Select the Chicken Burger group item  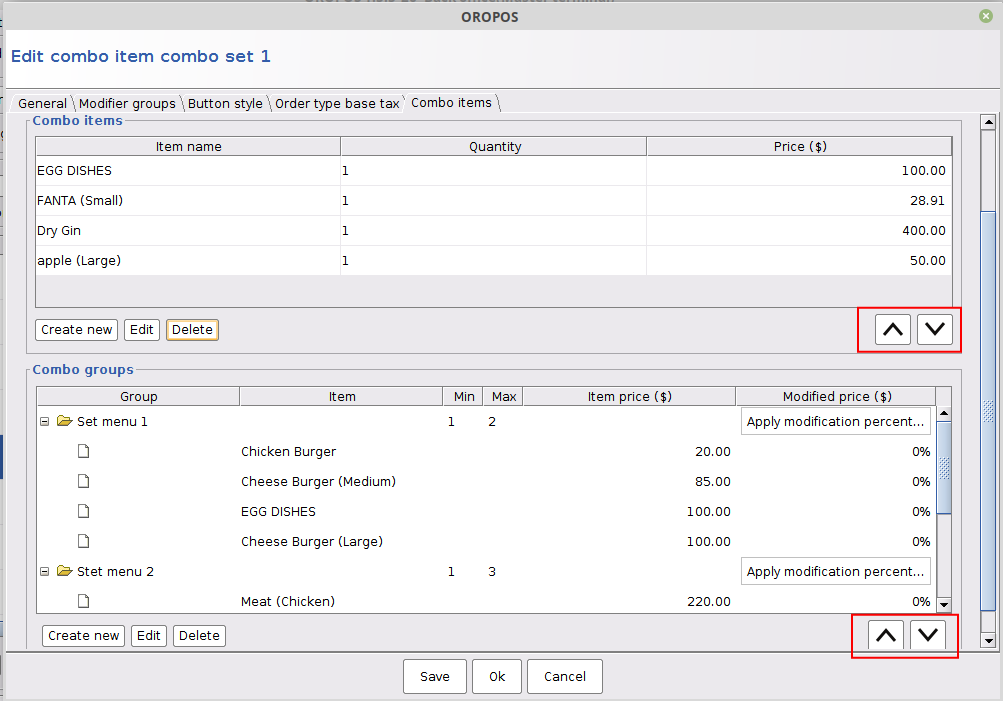[x=486, y=452]
